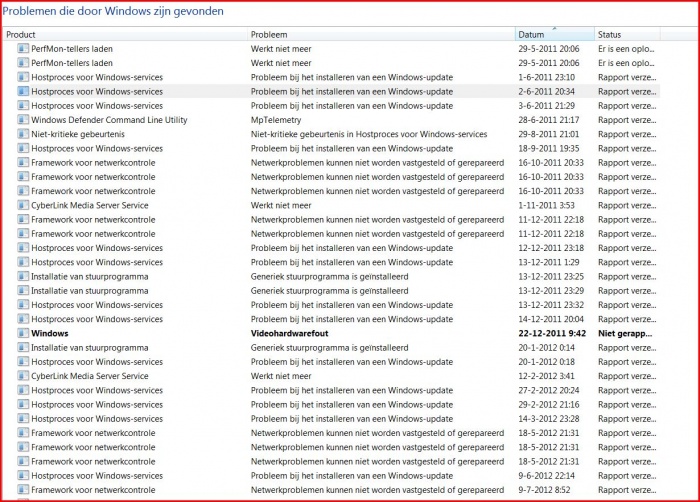Click the Installatie icon in the 13-12-2011 23:29 row

[23, 291]
